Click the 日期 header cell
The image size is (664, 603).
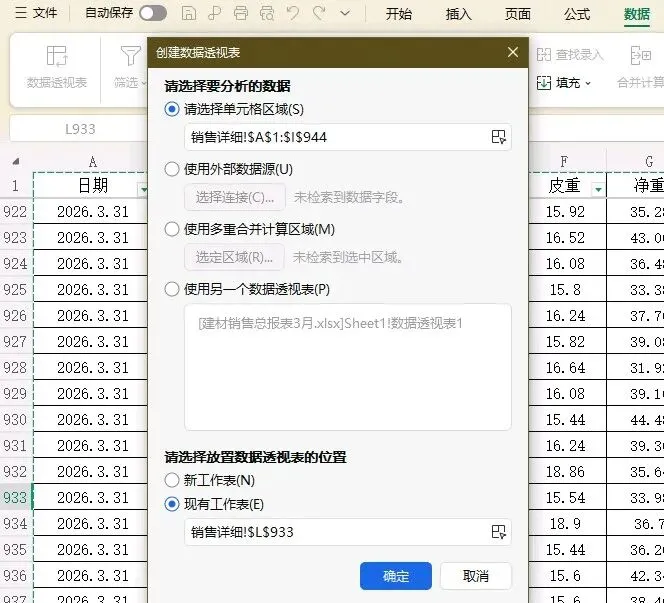point(91,185)
